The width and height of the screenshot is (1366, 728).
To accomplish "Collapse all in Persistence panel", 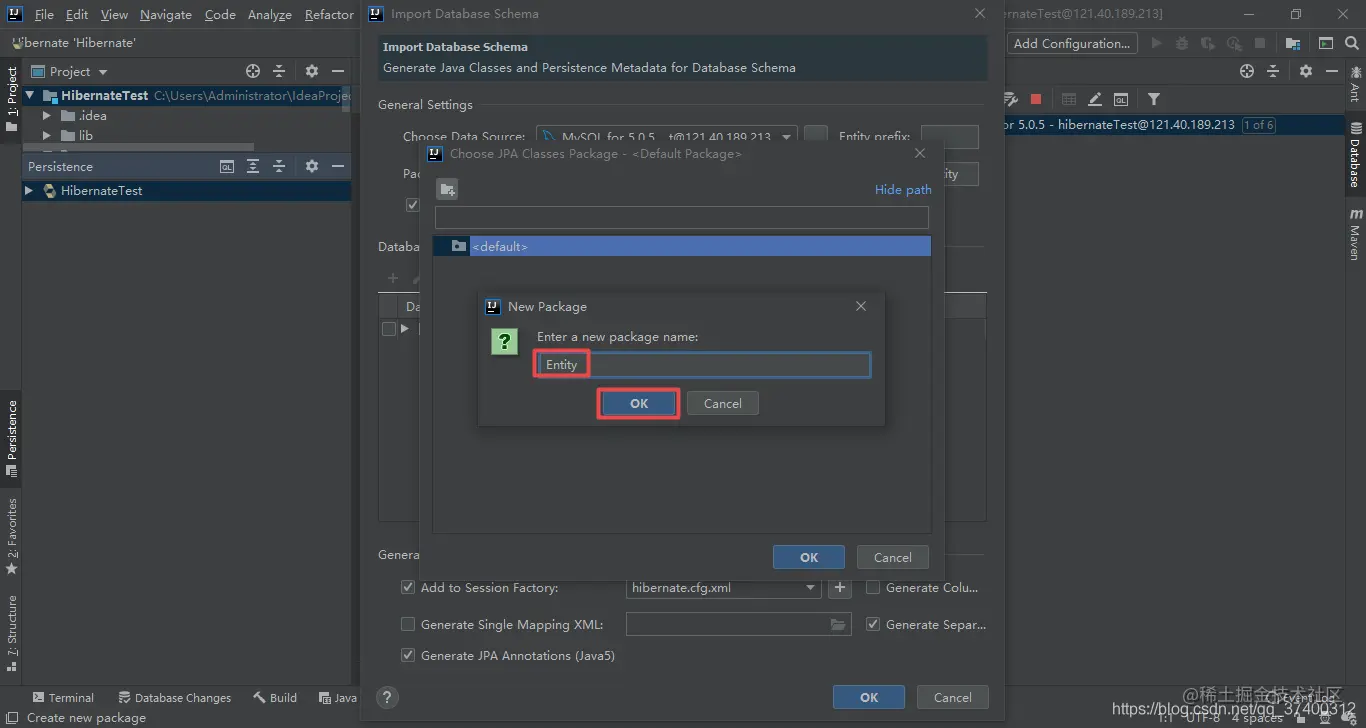I will click(x=279, y=166).
